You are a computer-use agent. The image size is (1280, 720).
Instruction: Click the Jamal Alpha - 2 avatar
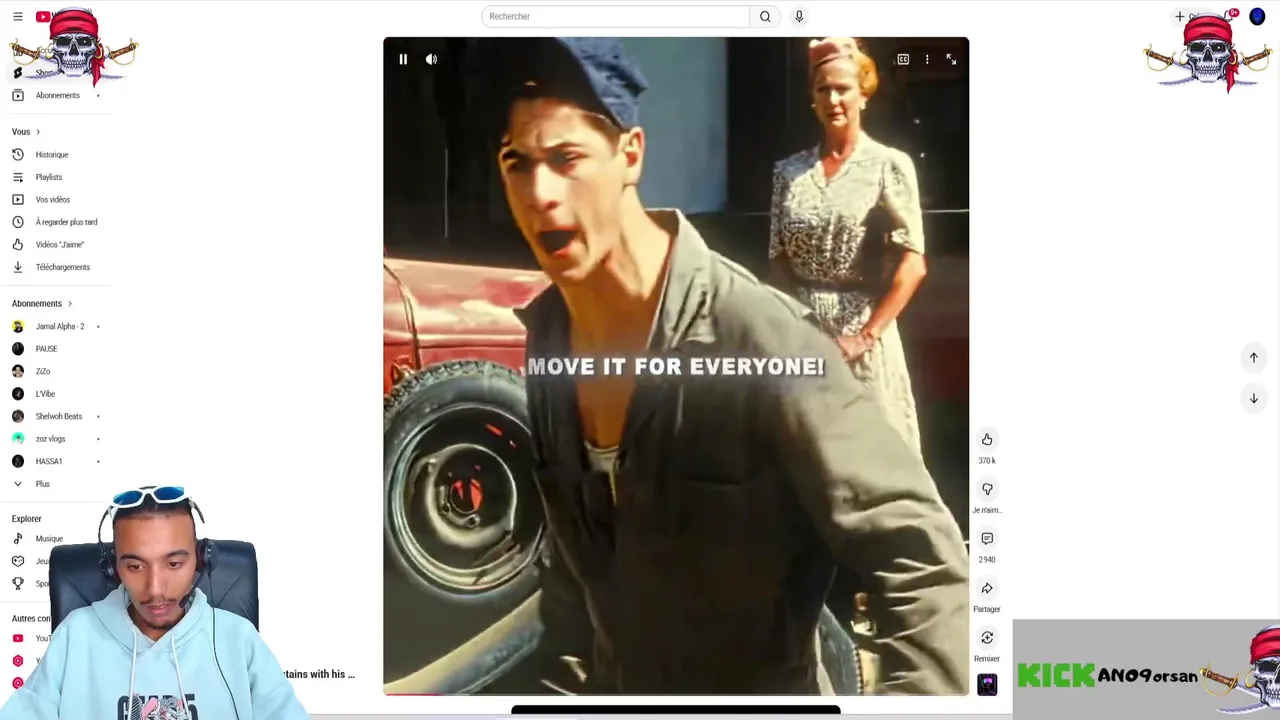[x=17, y=326]
